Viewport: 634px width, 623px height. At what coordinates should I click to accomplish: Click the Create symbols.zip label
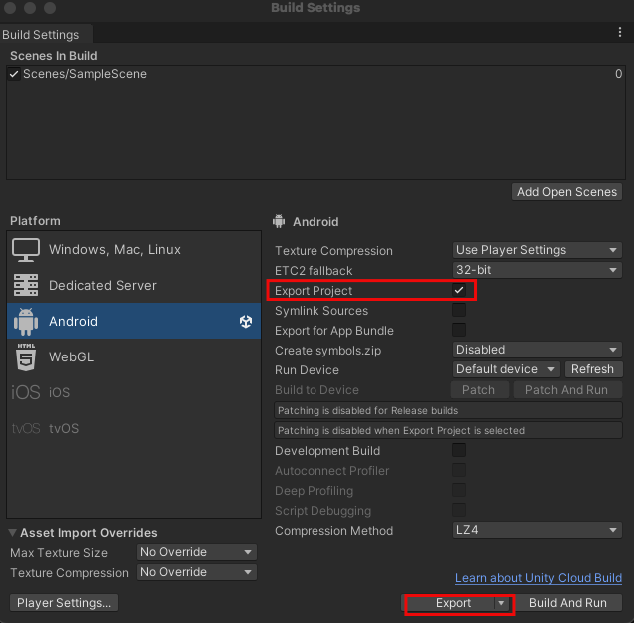(328, 351)
